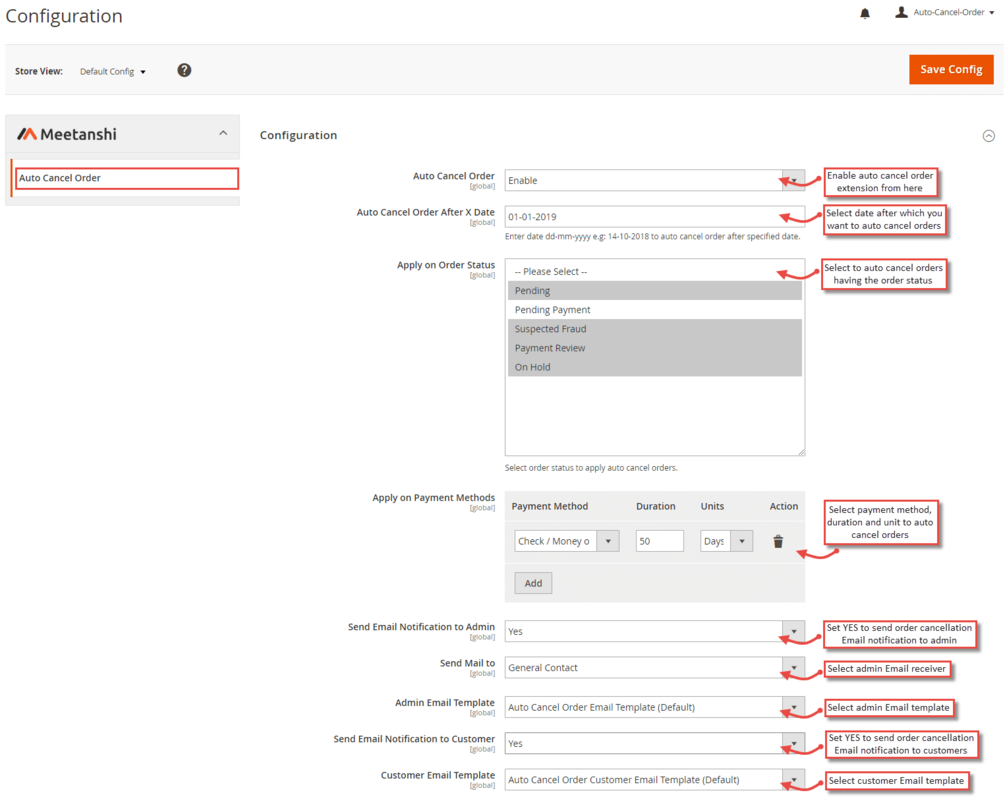Click the Save Config button

tap(951, 69)
